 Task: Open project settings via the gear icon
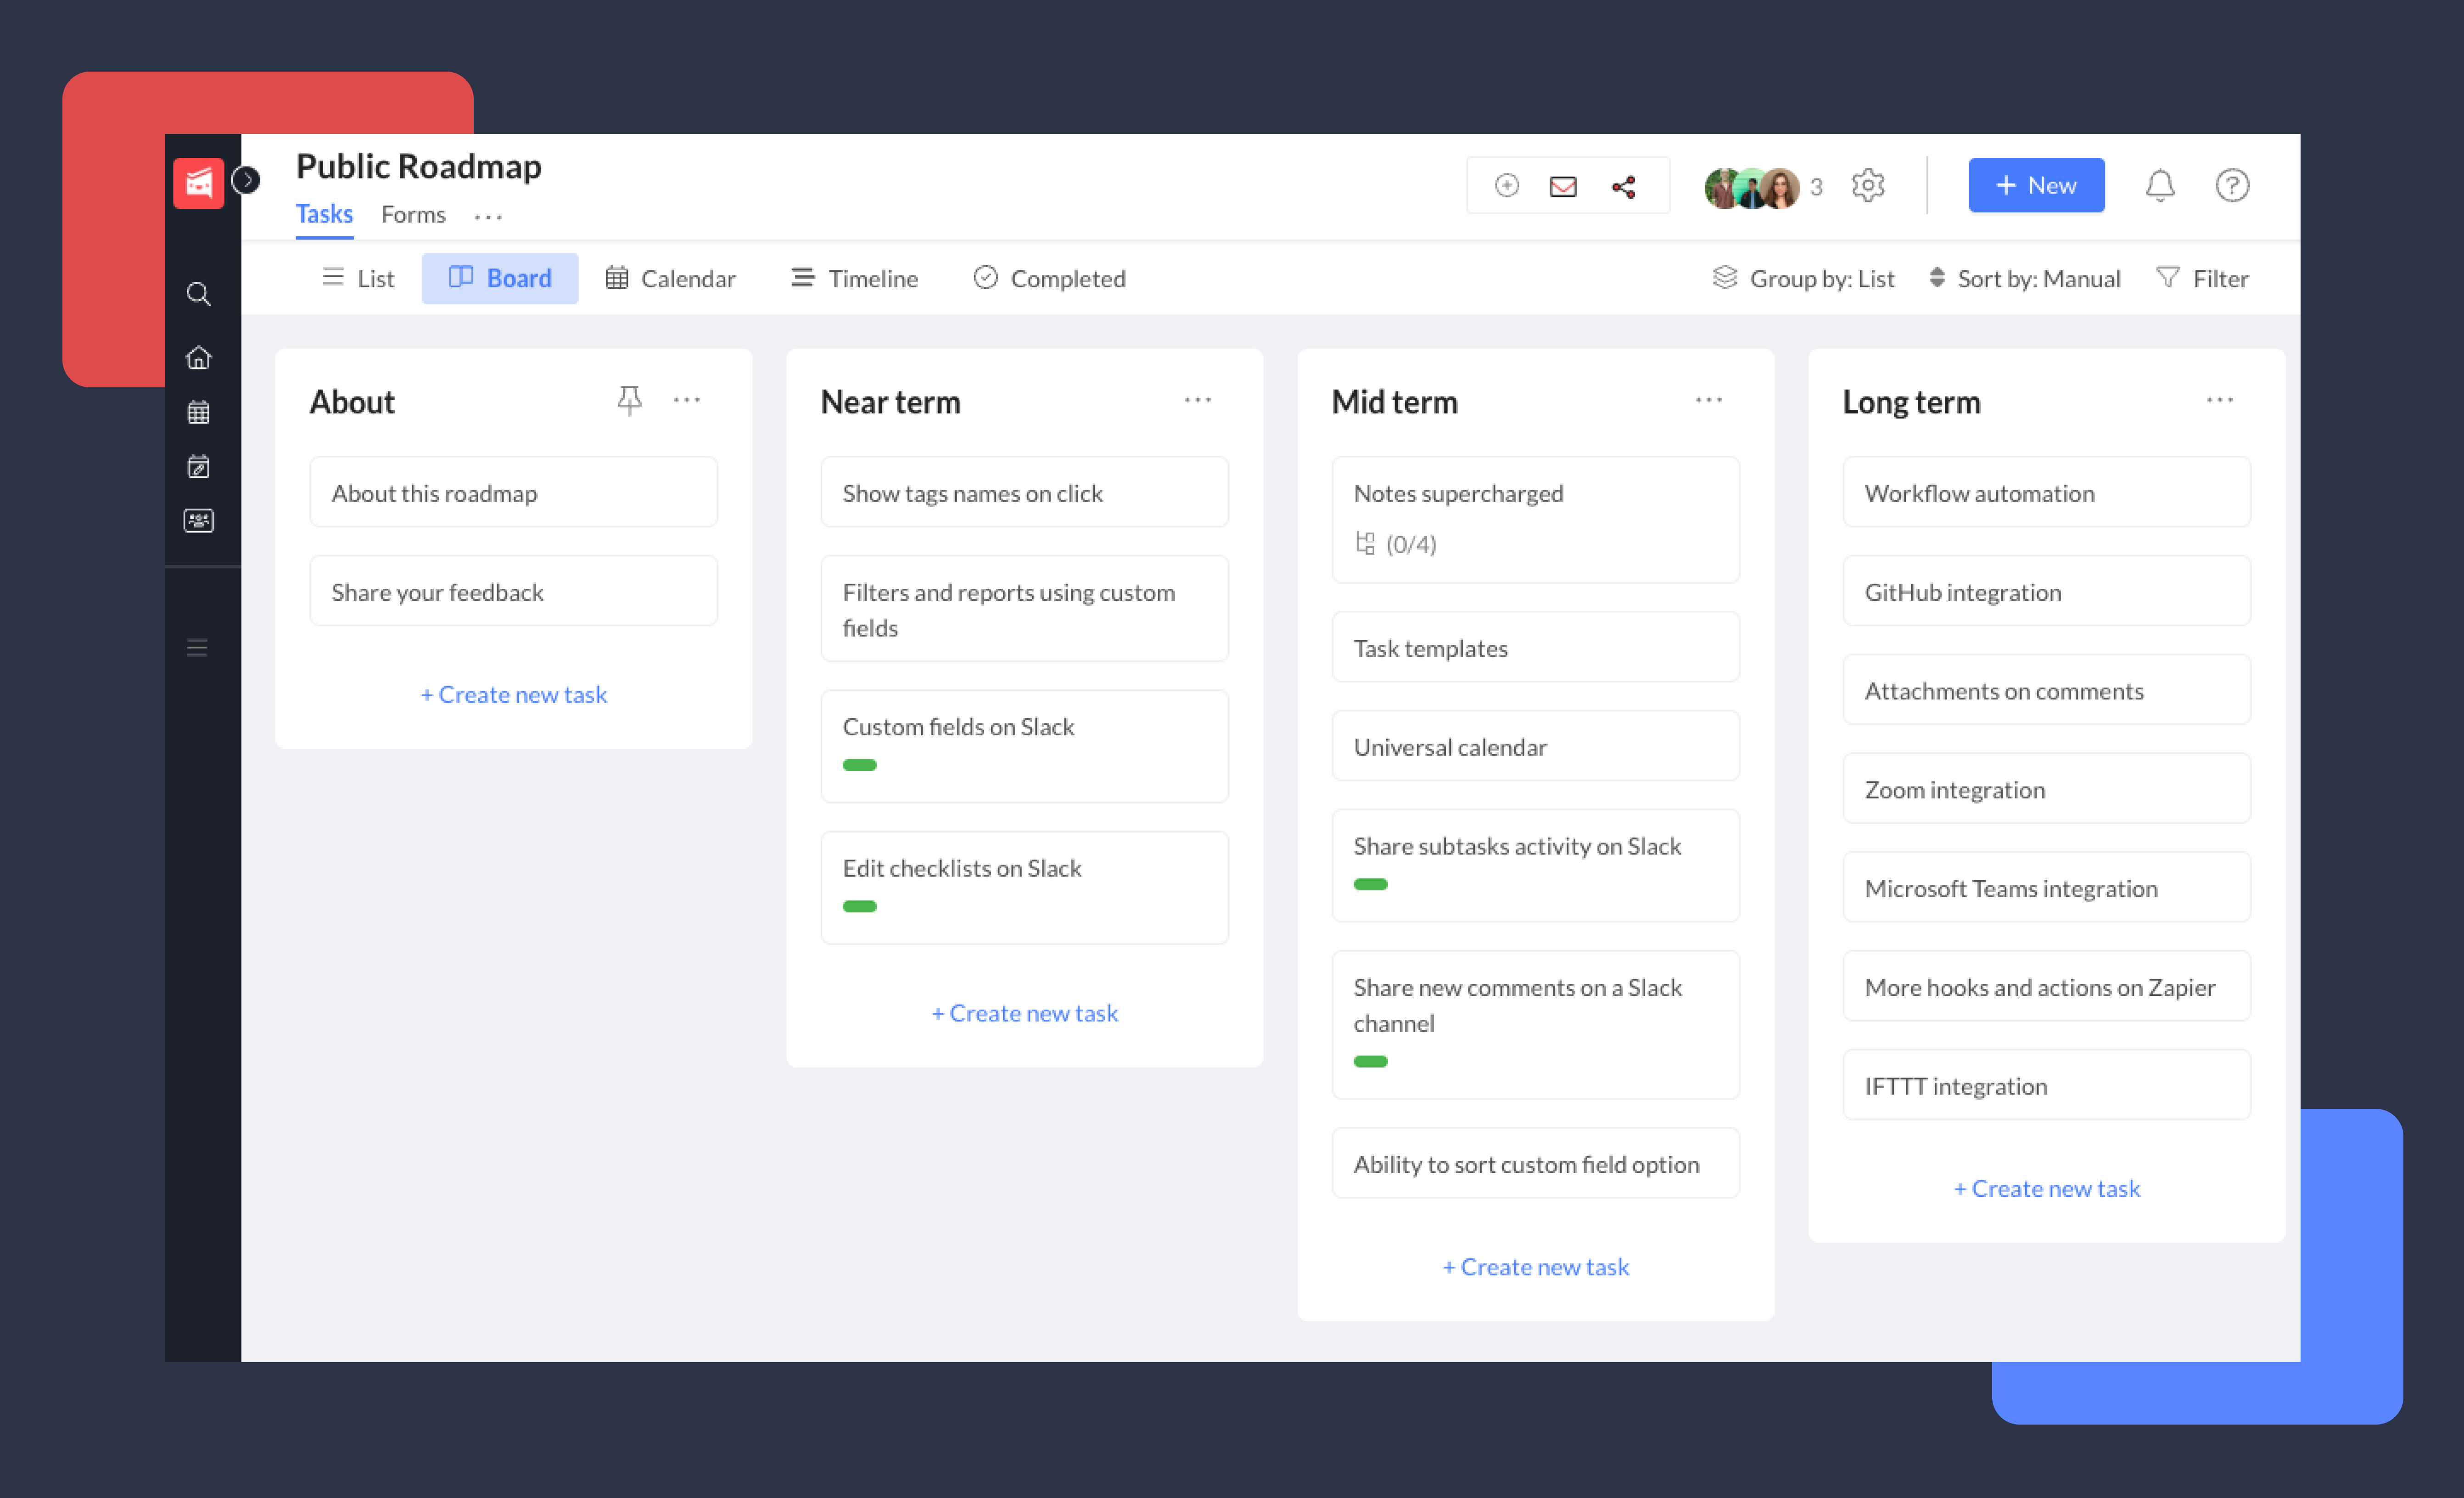[1868, 185]
